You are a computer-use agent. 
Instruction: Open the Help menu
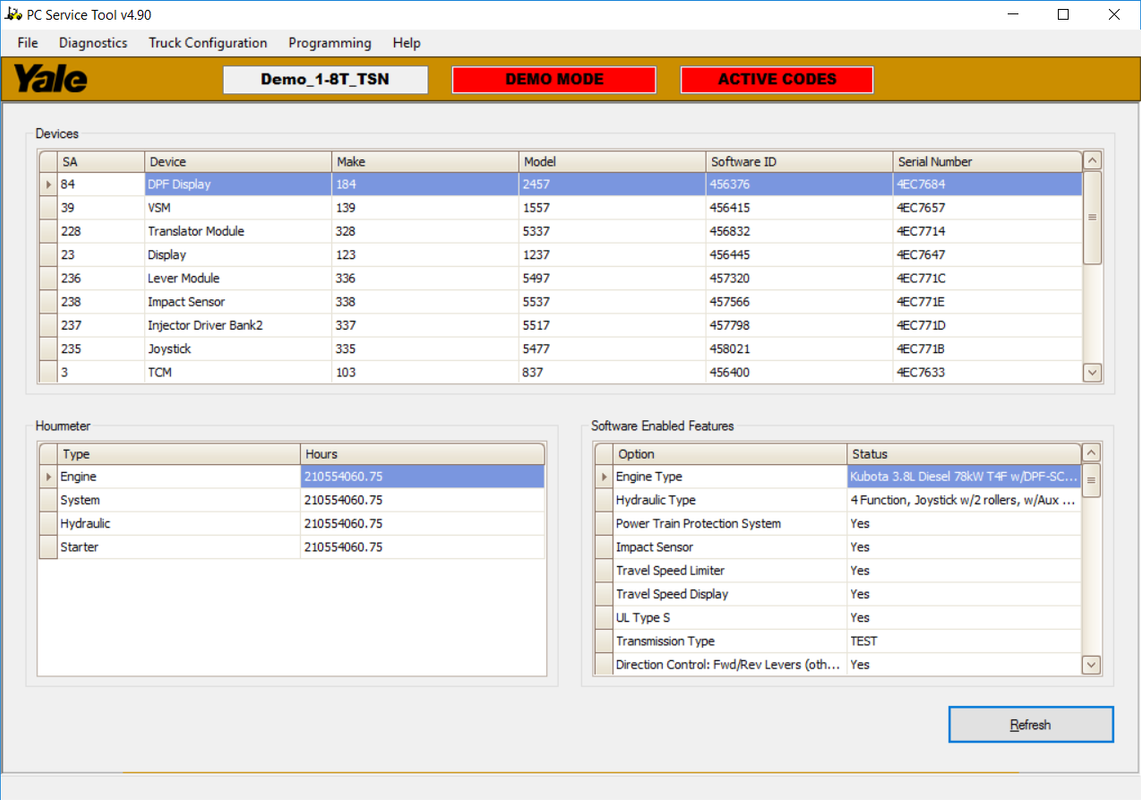(x=407, y=43)
